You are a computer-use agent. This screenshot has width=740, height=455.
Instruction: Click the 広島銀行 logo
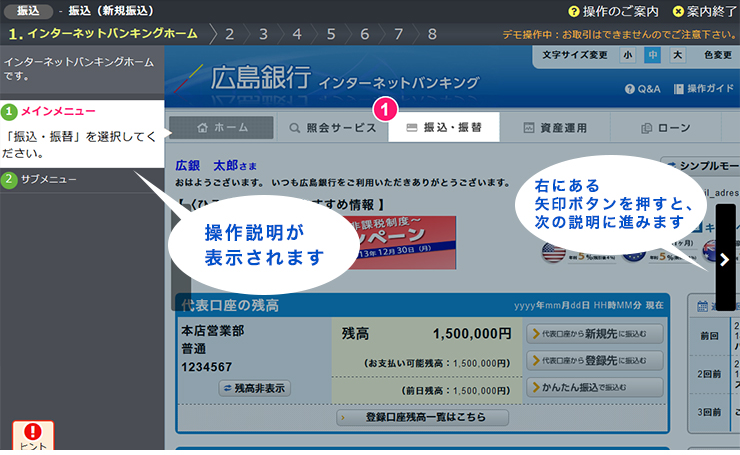point(261,78)
